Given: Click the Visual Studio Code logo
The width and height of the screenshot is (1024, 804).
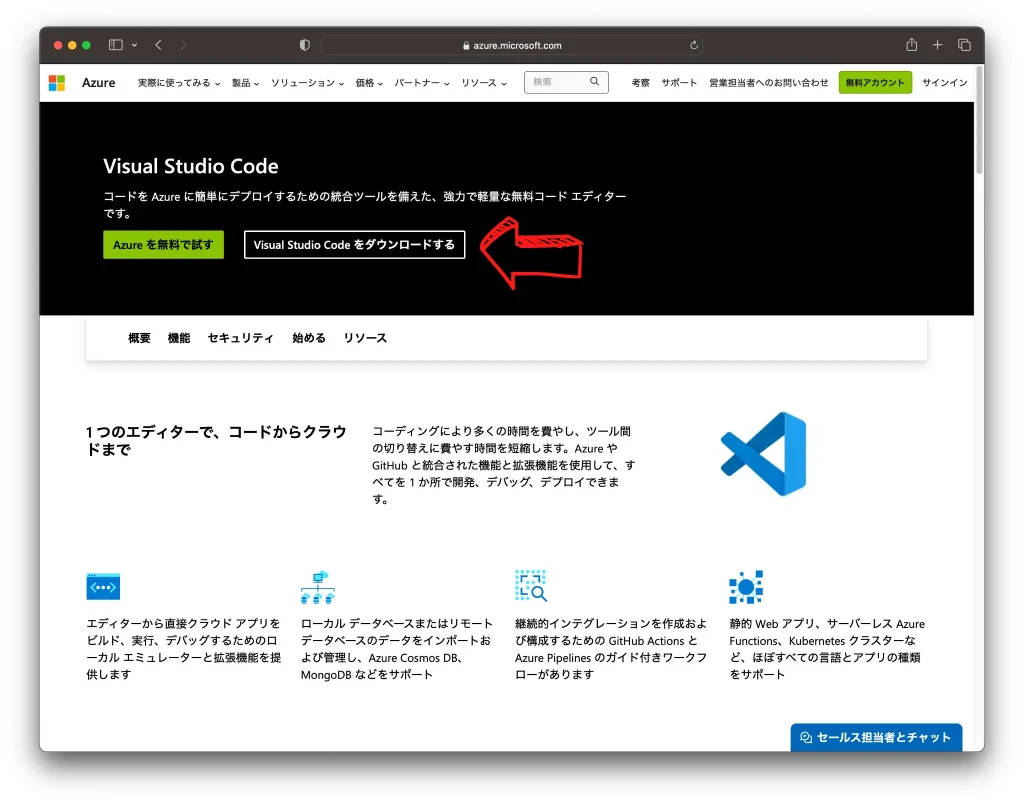Looking at the screenshot, I should (763, 453).
